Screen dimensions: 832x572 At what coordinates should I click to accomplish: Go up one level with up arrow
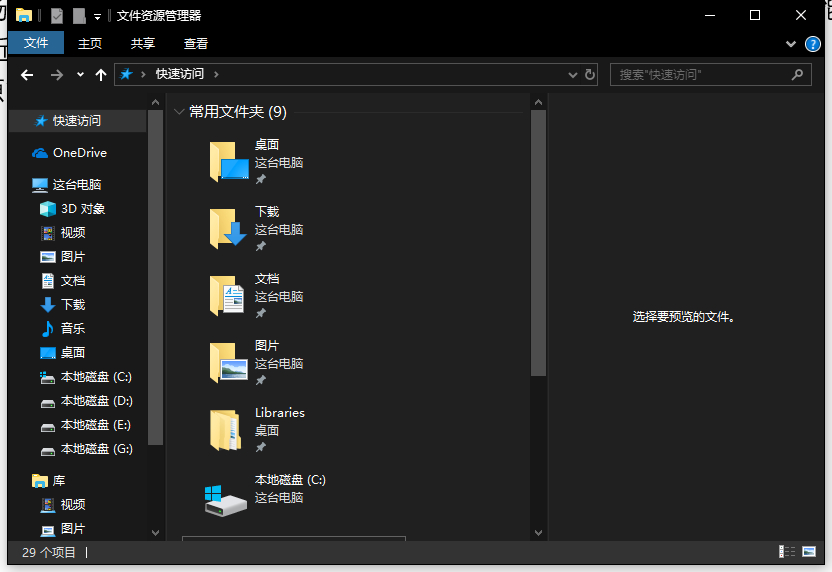[100, 75]
